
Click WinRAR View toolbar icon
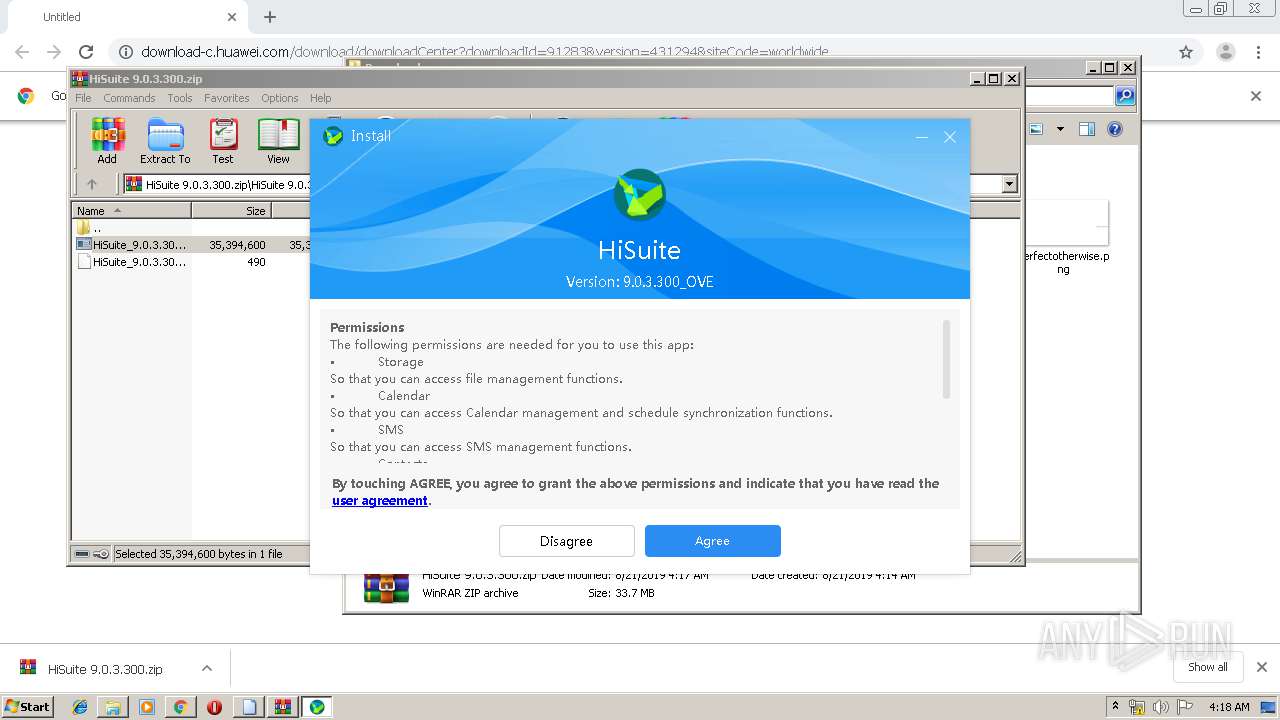point(278,141)
